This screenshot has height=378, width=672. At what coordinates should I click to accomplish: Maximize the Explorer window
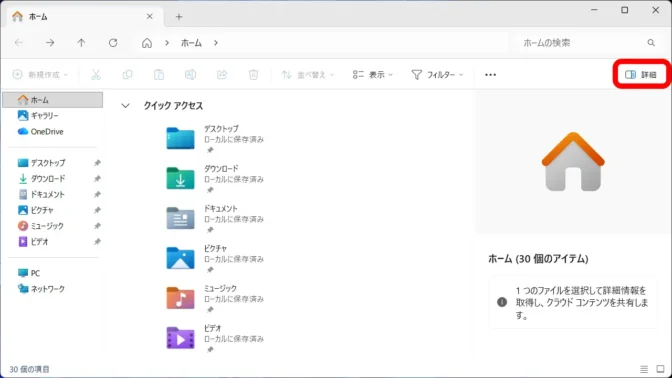(624, 10)
